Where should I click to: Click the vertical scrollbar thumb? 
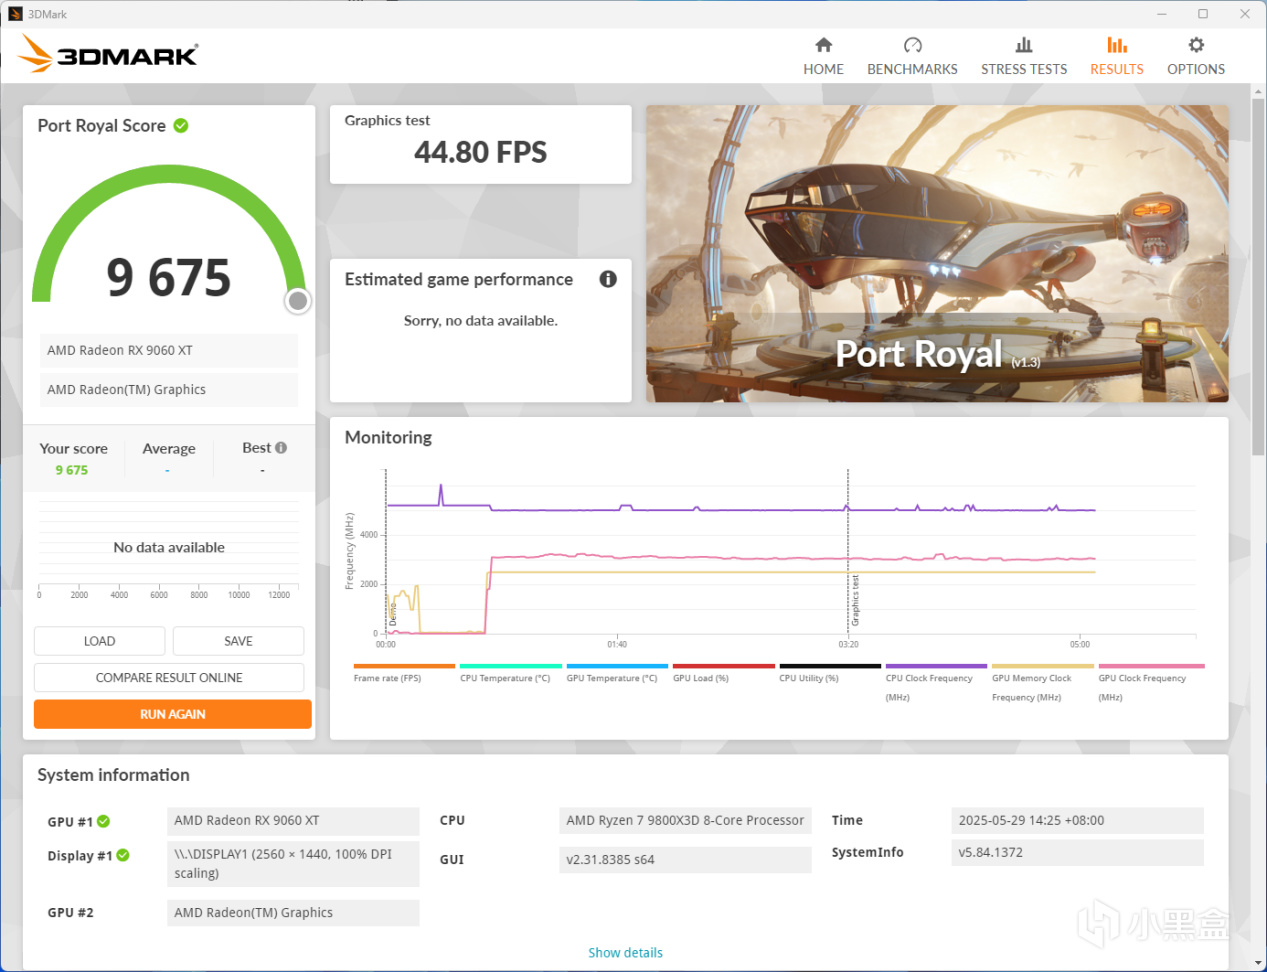[1258, 275]
